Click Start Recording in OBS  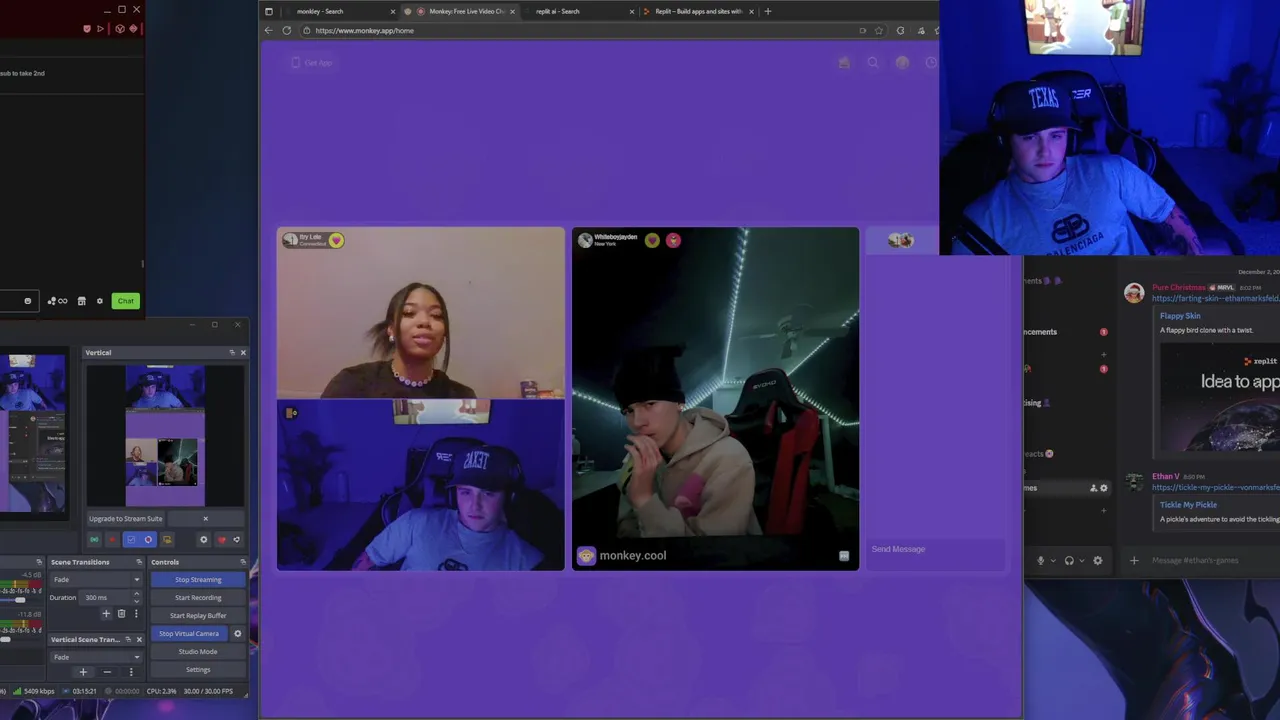[x=198, y=598]
